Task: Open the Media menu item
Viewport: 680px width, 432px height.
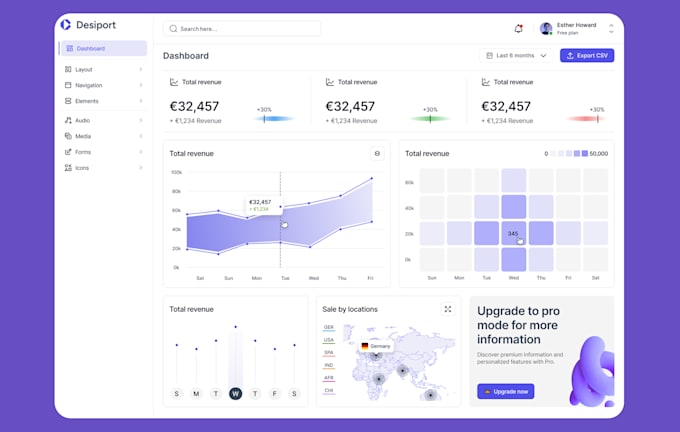Action: tap(104, 136)
